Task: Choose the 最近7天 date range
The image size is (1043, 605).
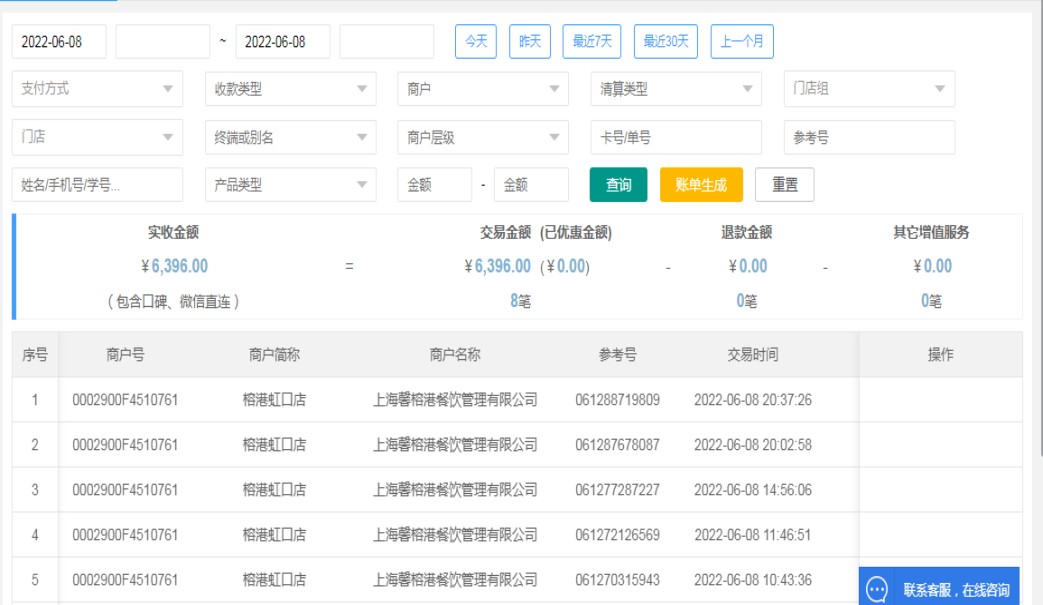Action: (x=592, y=42)
